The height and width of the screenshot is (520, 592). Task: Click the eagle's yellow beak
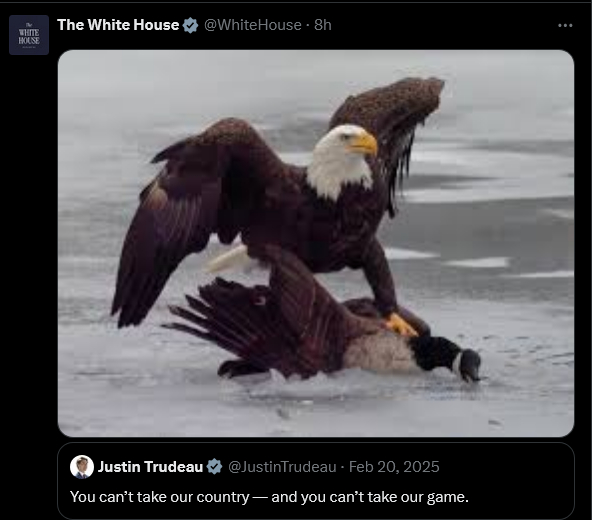tap(365, 145)
